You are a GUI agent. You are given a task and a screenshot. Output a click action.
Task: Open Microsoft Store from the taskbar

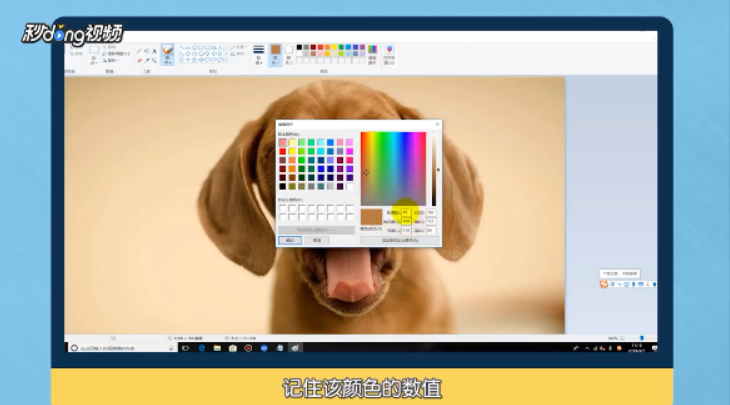pos(233,348)
